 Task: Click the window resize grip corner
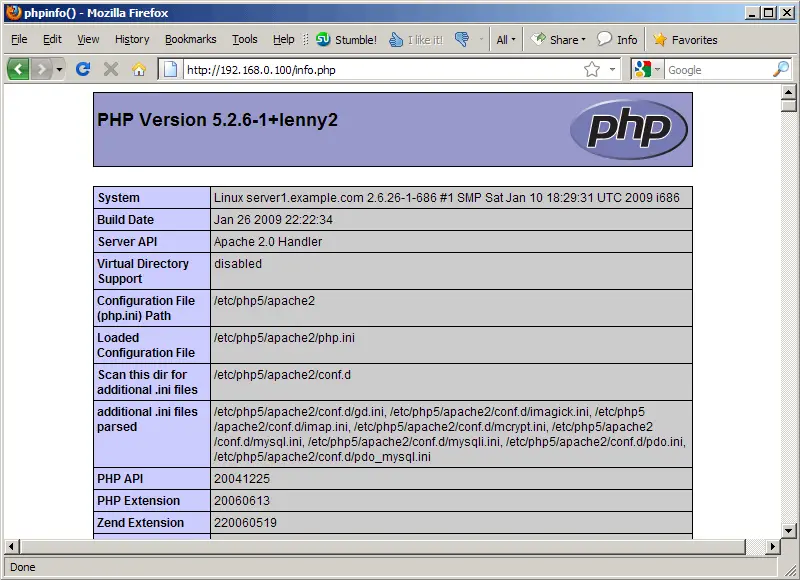point(790,570)
